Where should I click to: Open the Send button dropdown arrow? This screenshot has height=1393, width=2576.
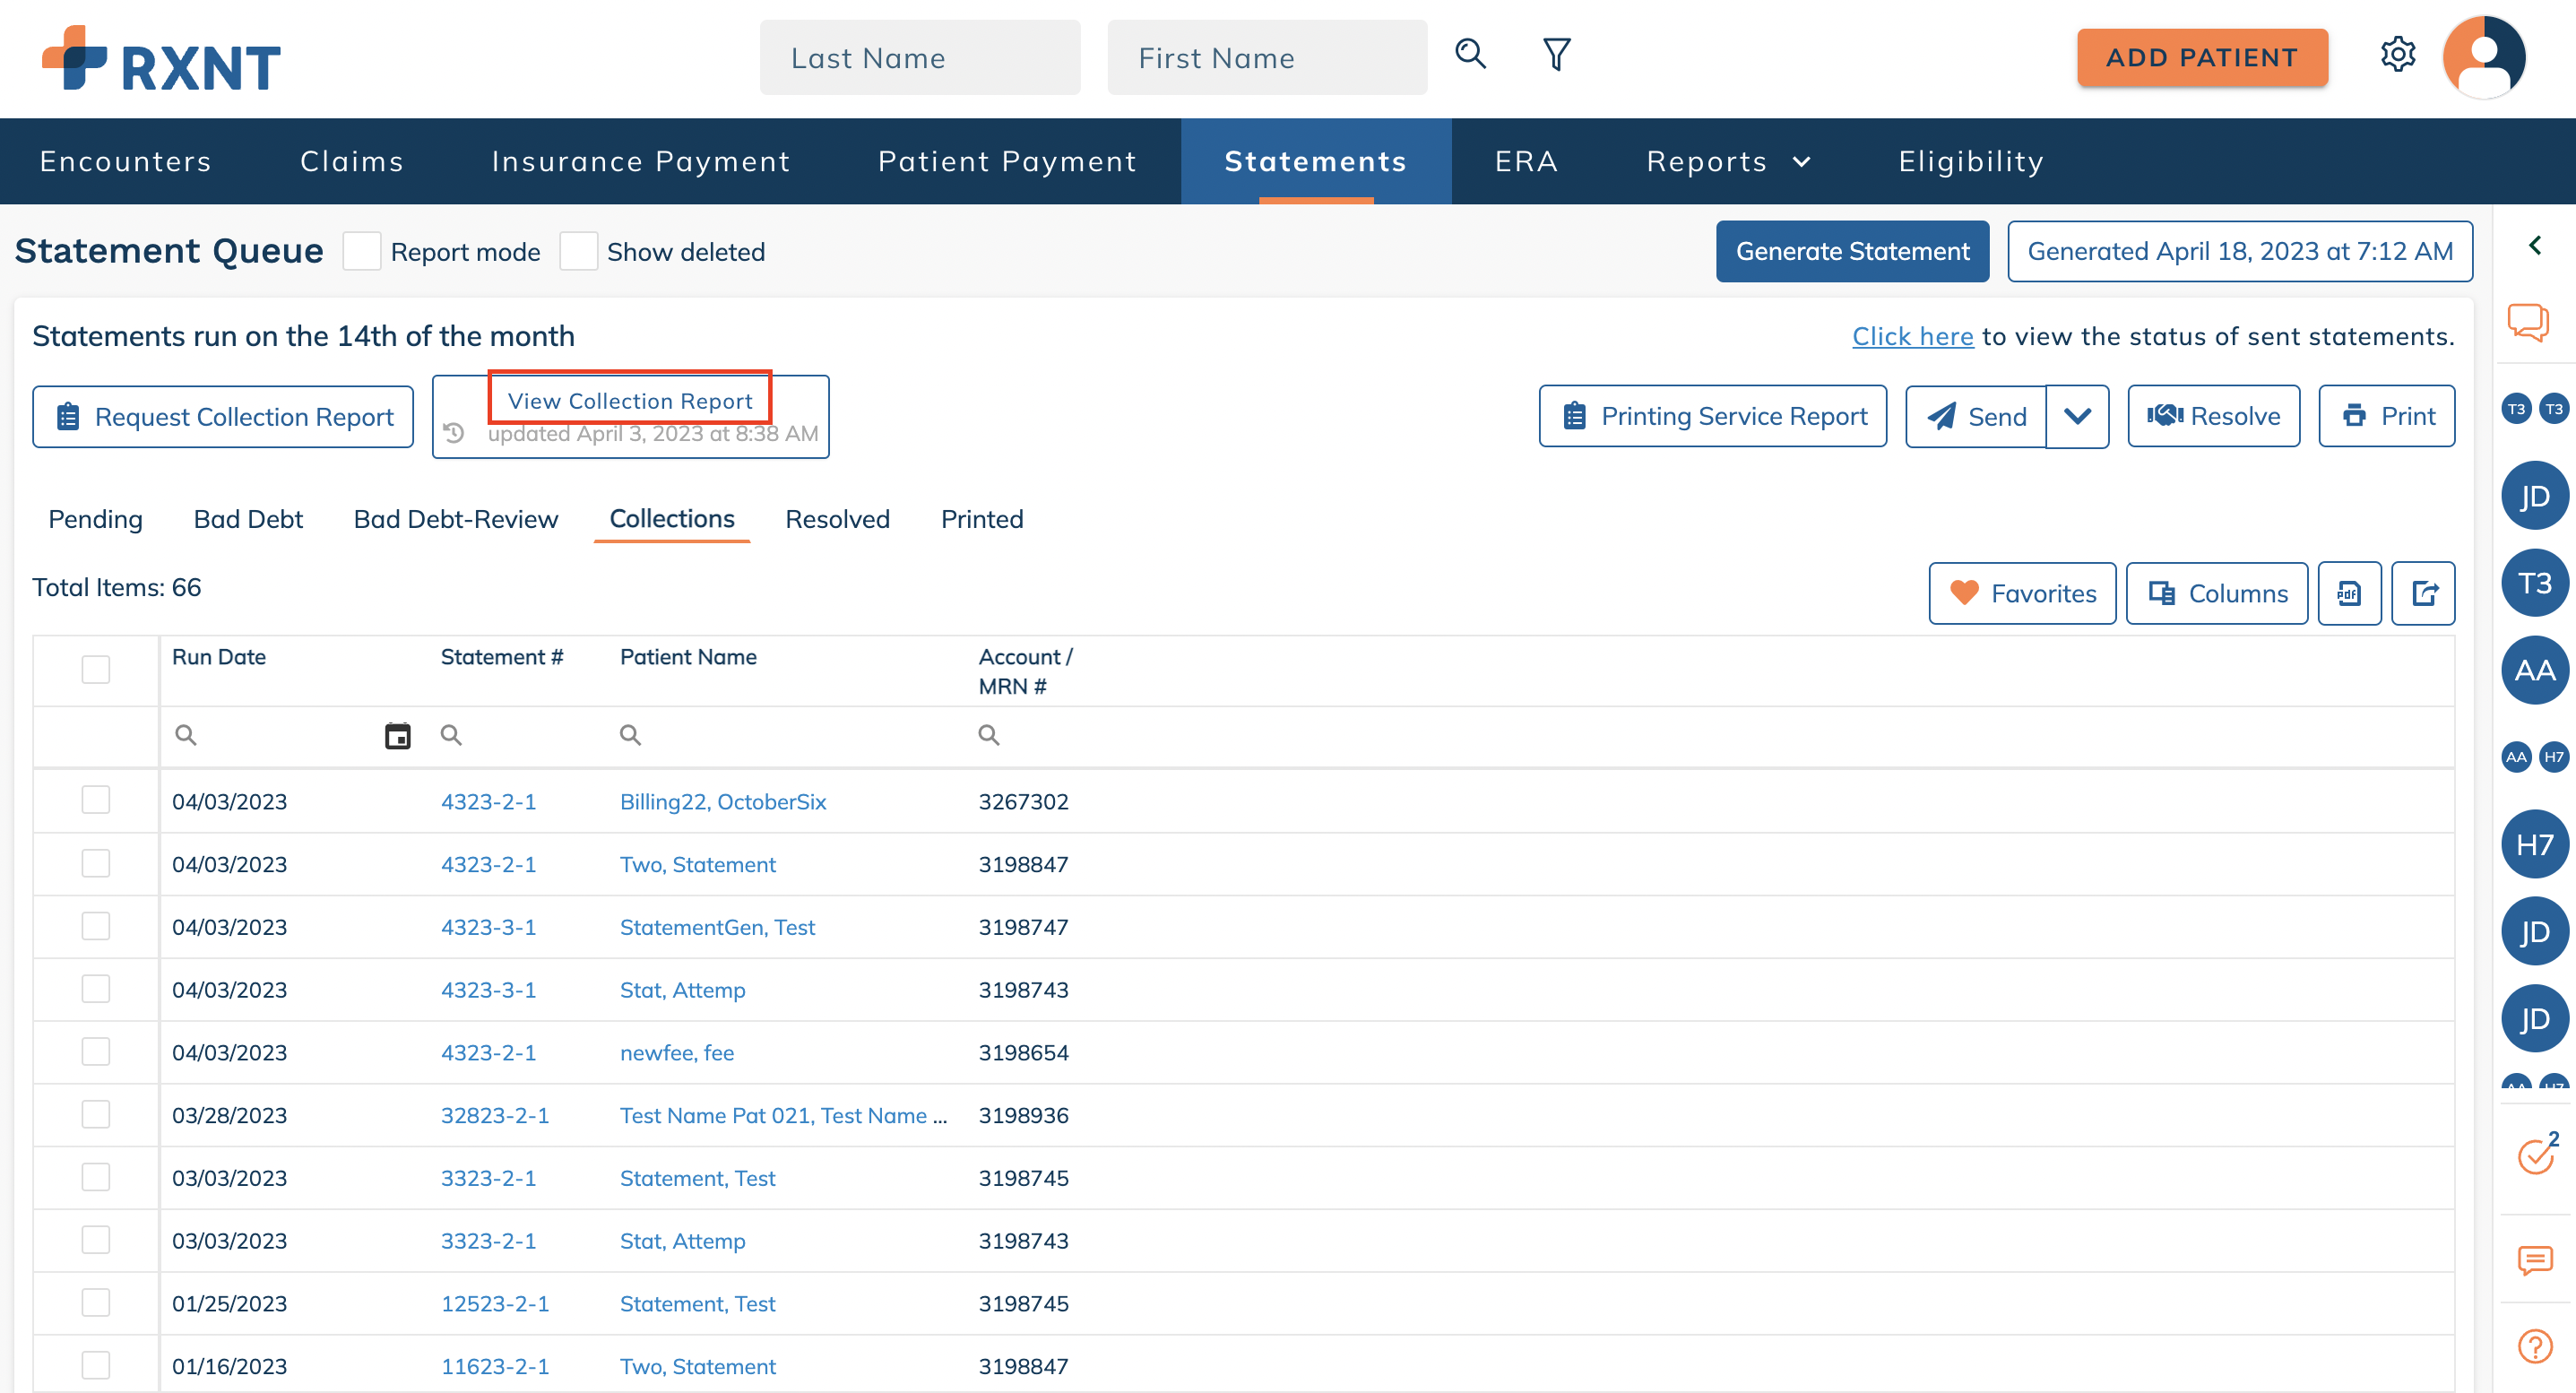coord(2078,416)
